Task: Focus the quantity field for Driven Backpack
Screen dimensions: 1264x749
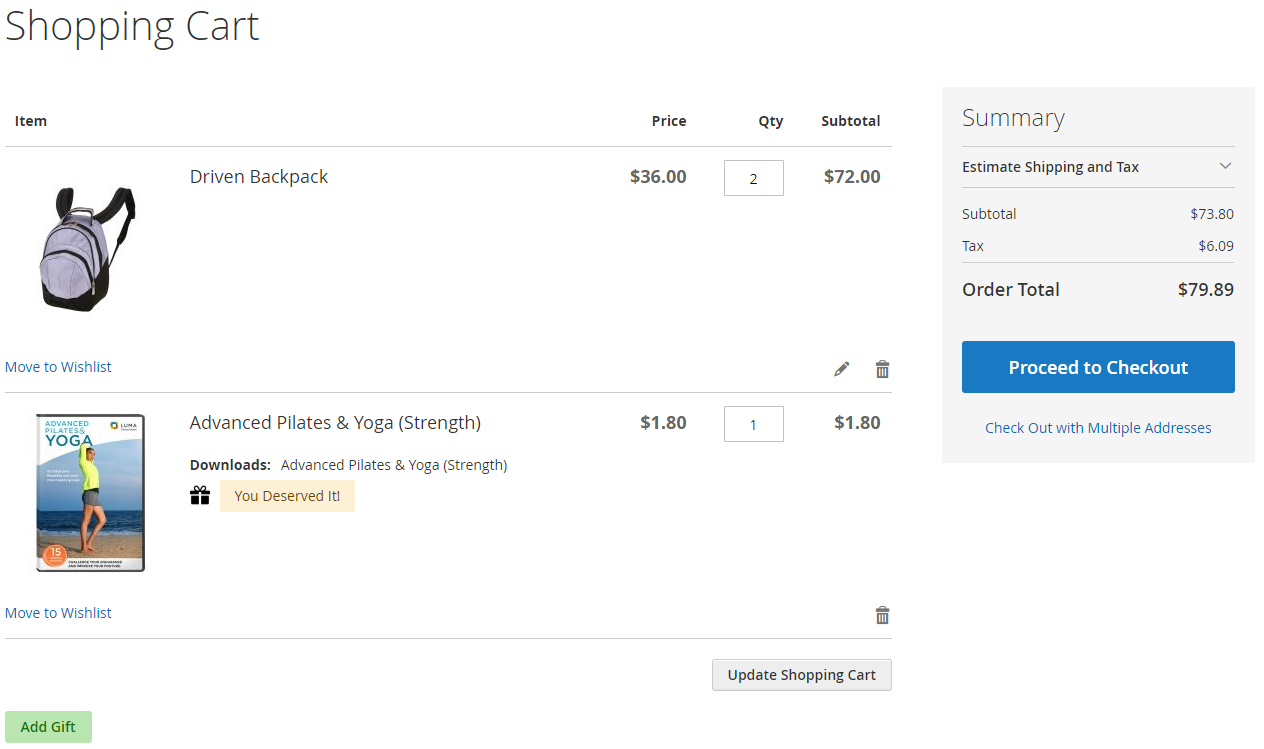Action: pyautogui.click(x=753, y=178)
